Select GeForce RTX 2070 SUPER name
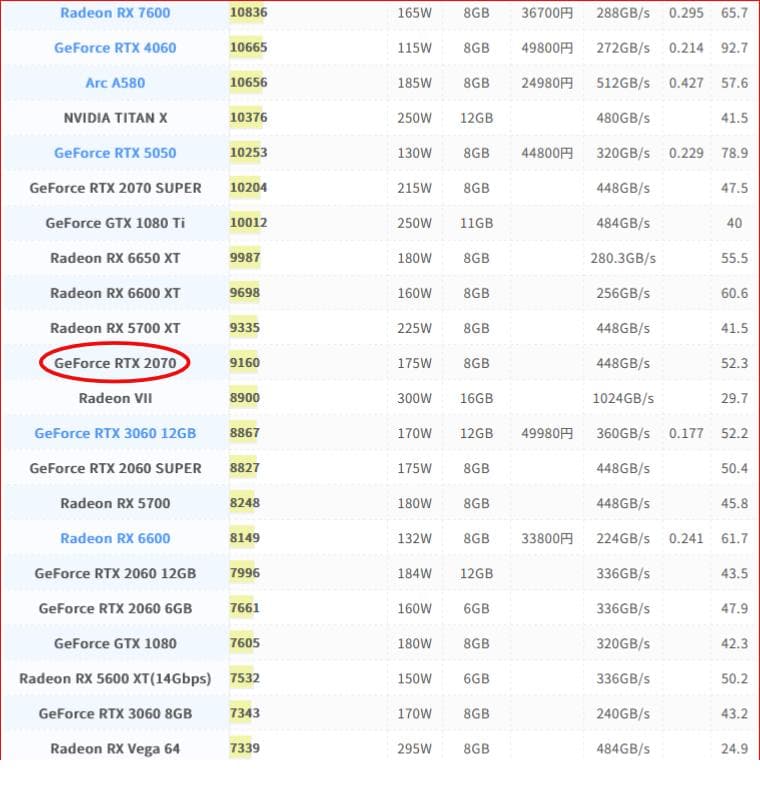 [x=115, y=188]
